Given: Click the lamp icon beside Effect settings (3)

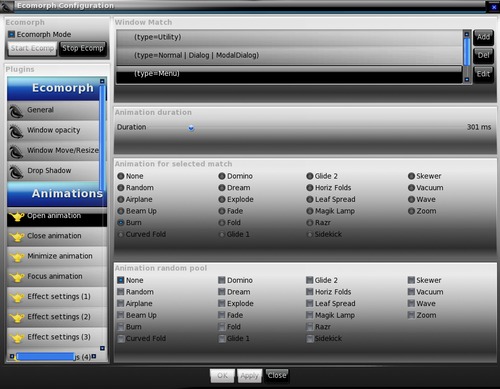Looking at the screenshot, I should point(17,338).
